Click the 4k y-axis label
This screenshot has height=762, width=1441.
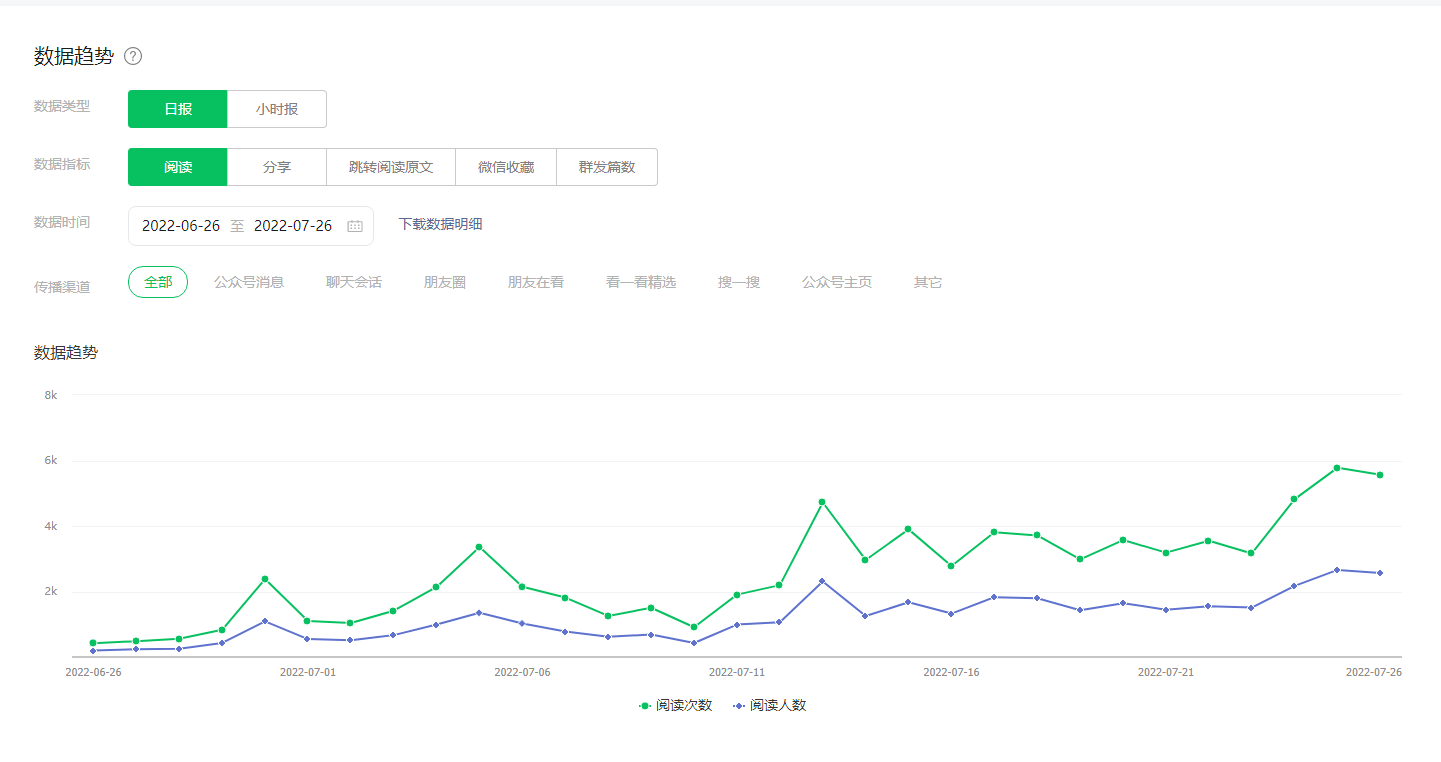(51, 526)
